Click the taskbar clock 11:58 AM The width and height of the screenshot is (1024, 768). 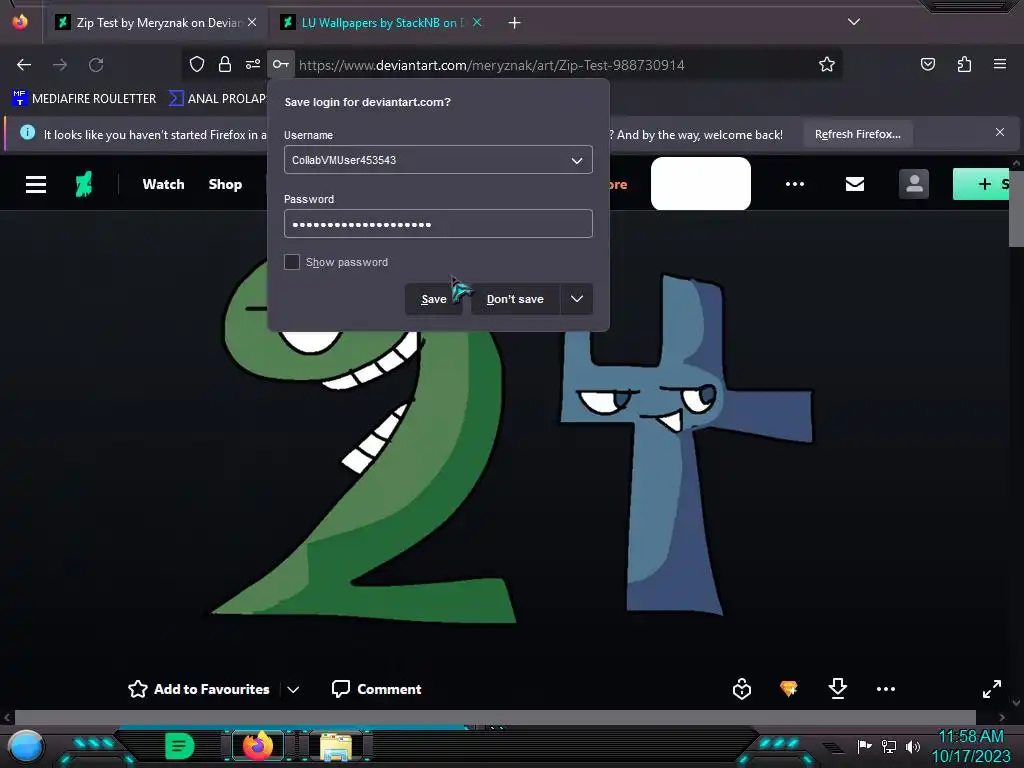pyautogui.click(x=970, y=737)
